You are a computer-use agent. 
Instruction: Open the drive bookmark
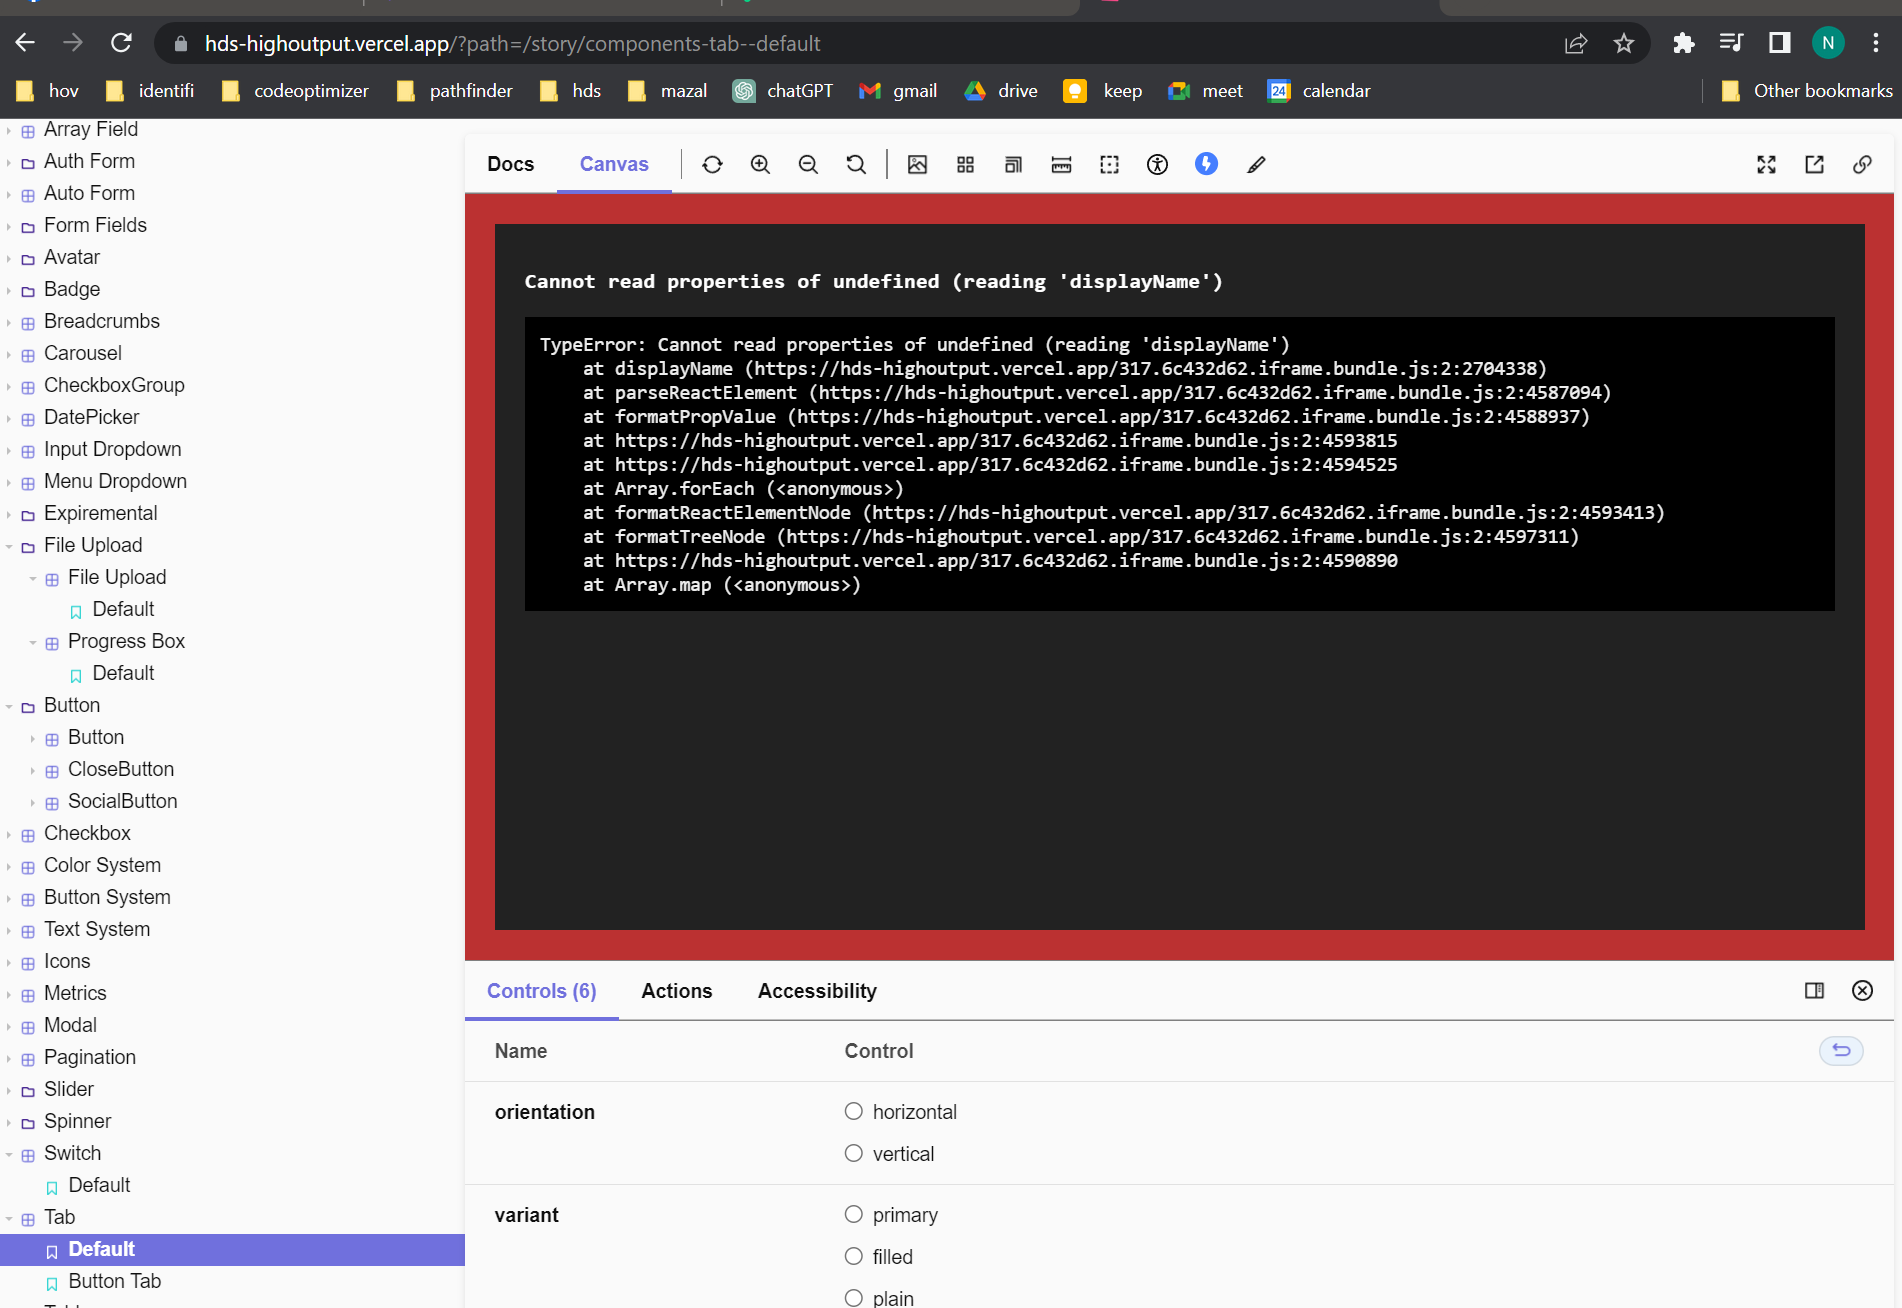pos(1002,91)
